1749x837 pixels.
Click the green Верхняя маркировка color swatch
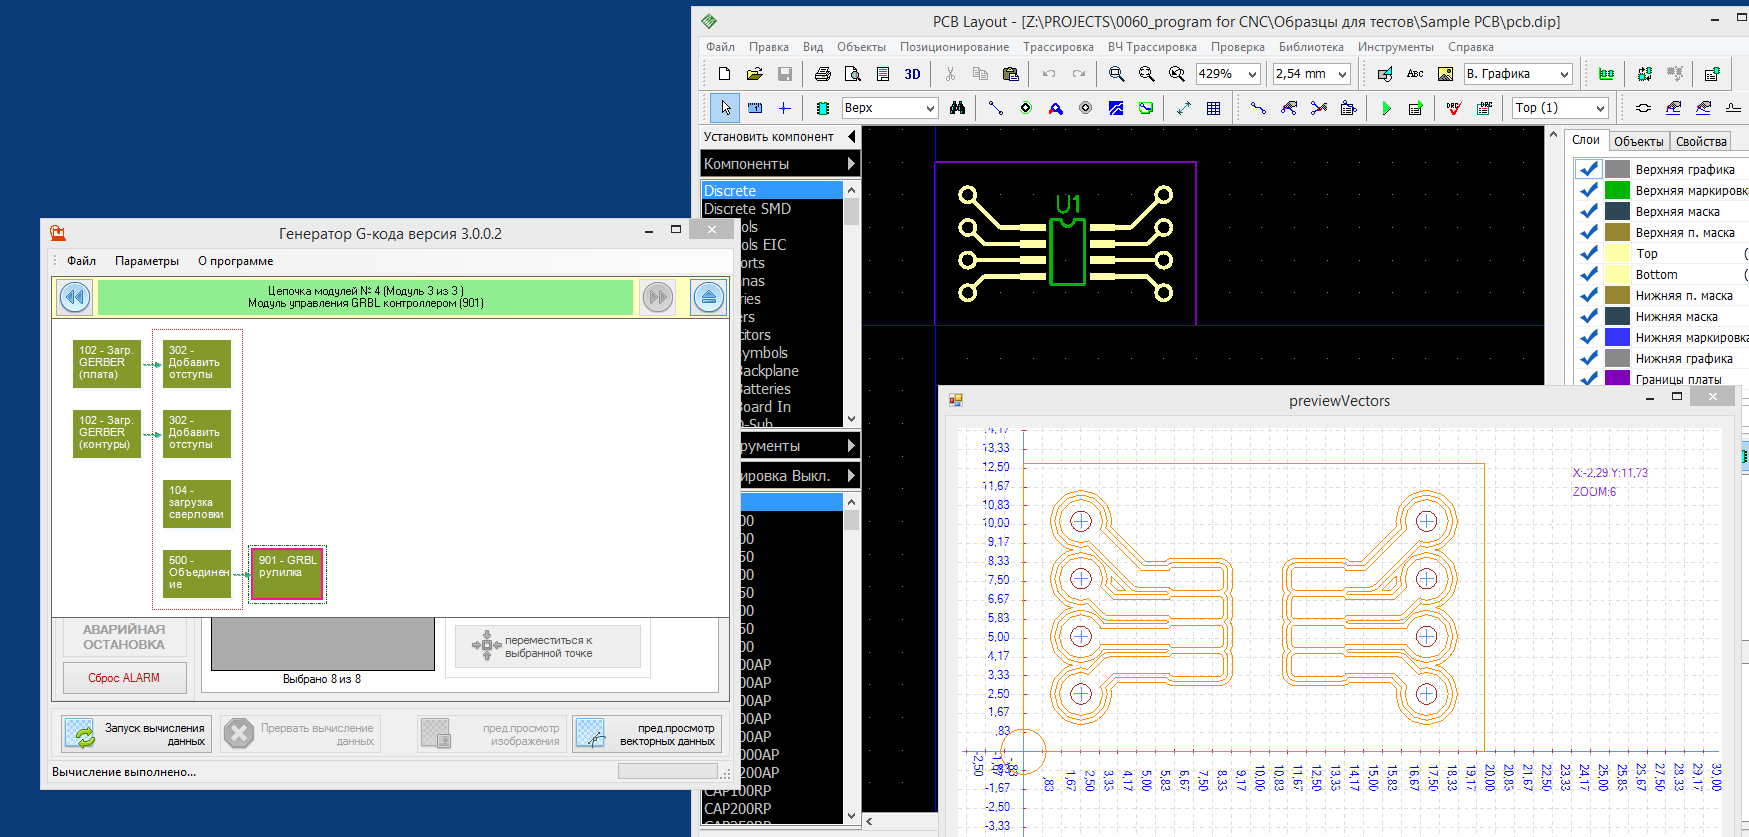point(1617,190)
